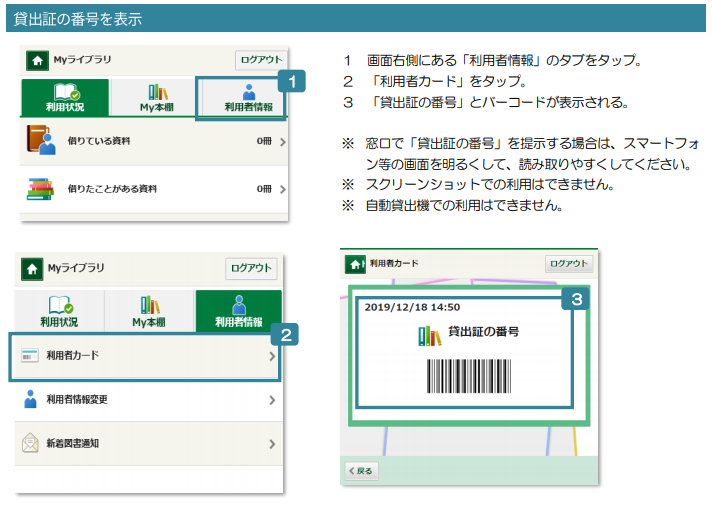
Task: Open the 借りている資料 row label
Action: tap(99, 141)
